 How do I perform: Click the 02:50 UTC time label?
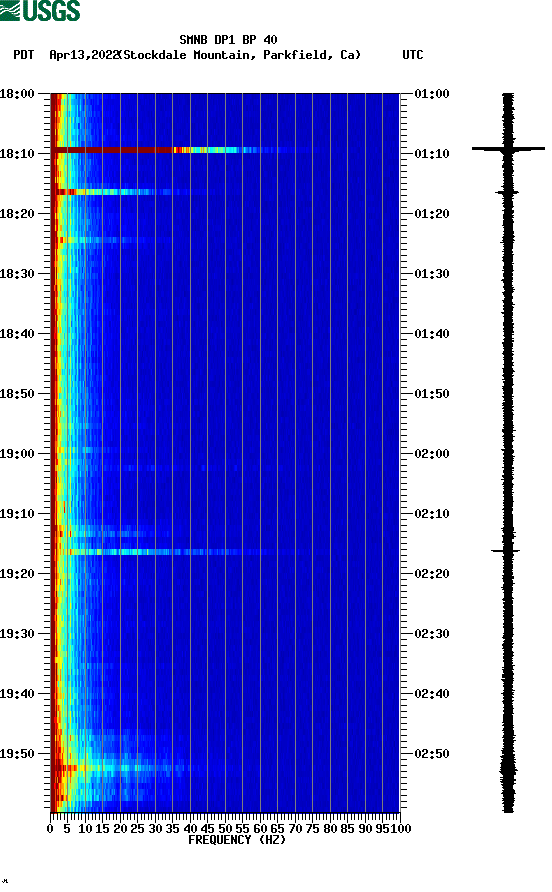point(432,754)
